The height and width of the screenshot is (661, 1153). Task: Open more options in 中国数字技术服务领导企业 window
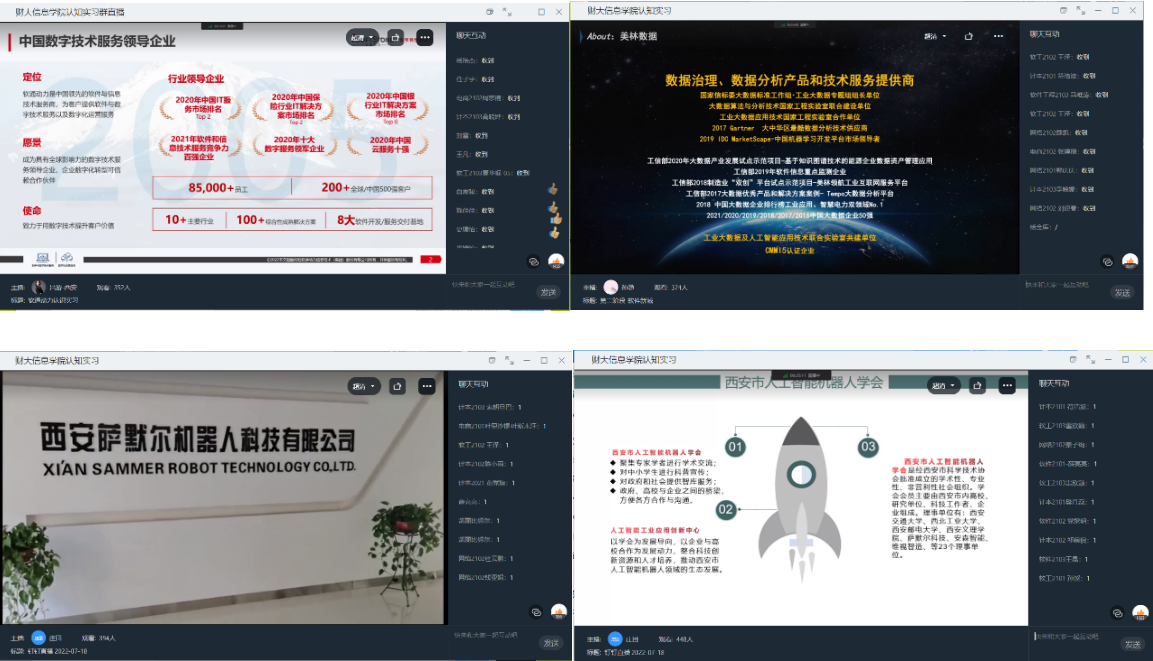pos(425,37)
